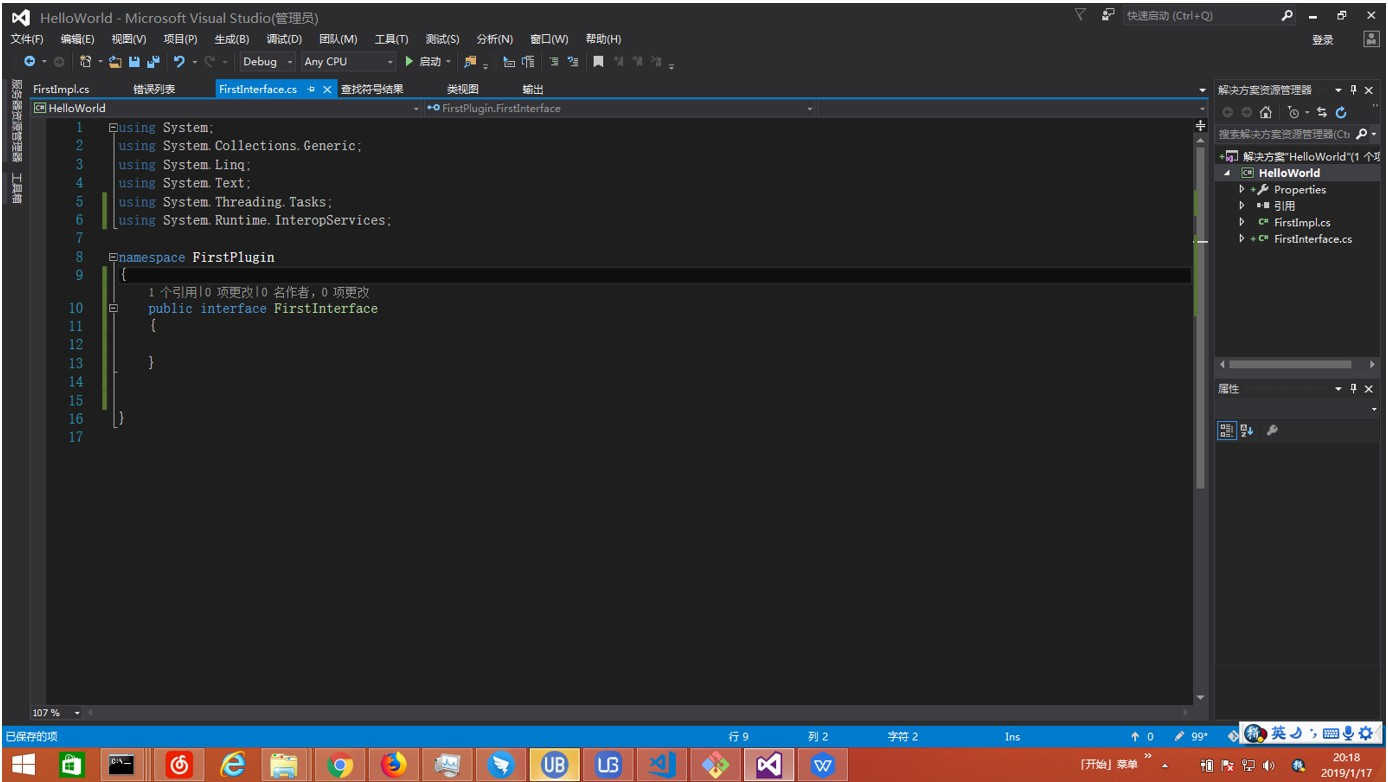Click the New Project toolbar icon
1388x782 pixels.
[x=86, y=62]
